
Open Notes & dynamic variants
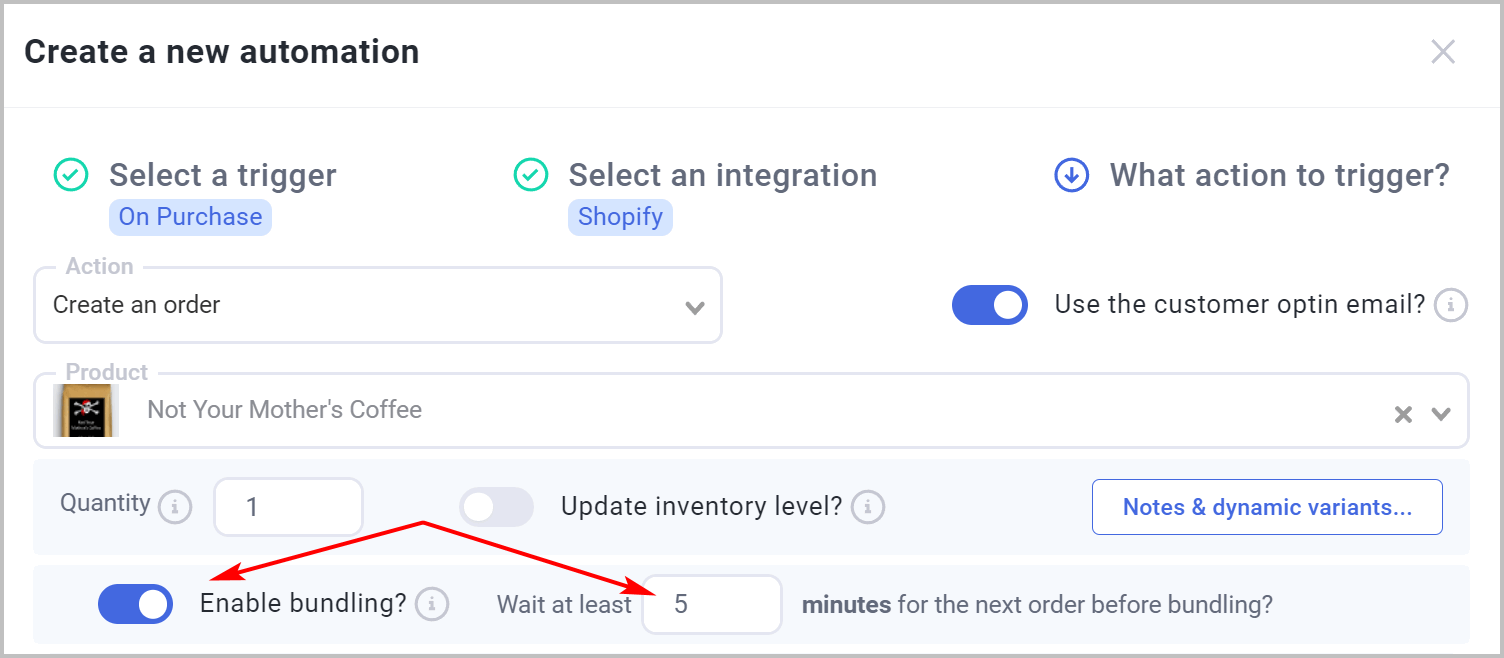(x=1267, y=507)
